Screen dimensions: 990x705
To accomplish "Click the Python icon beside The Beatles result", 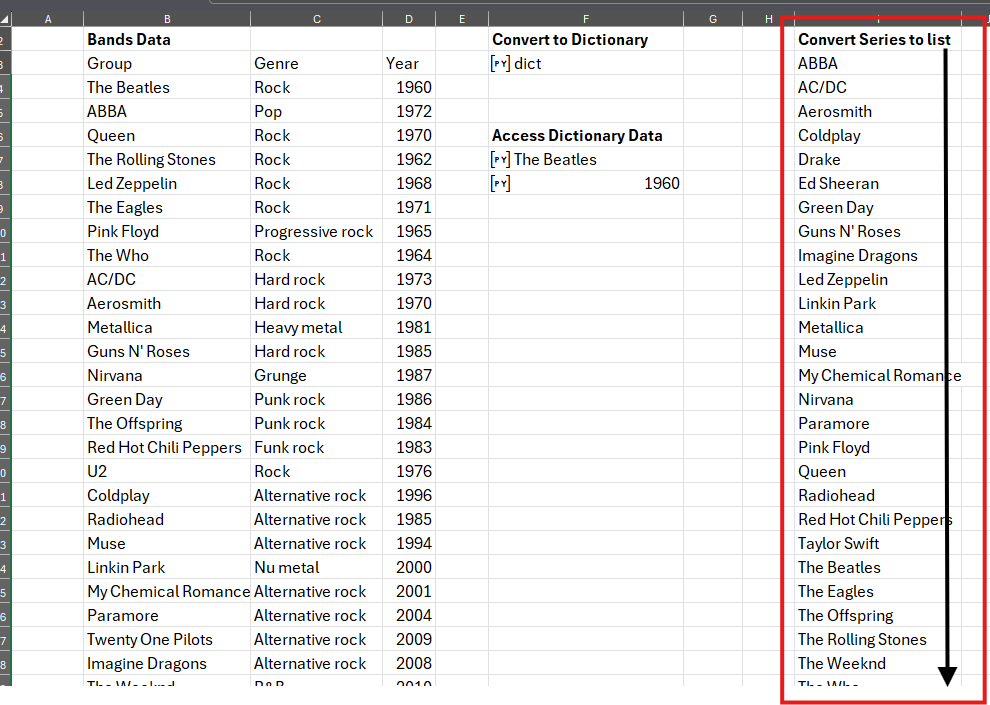I will tap(500, 159).
